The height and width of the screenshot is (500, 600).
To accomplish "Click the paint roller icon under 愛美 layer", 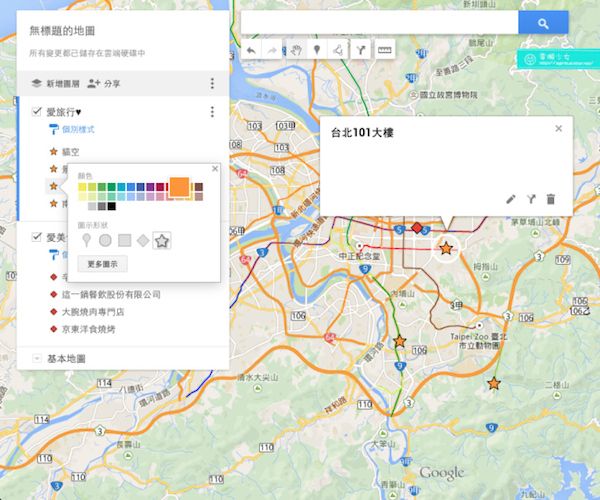I will click(x=54, y=254).
